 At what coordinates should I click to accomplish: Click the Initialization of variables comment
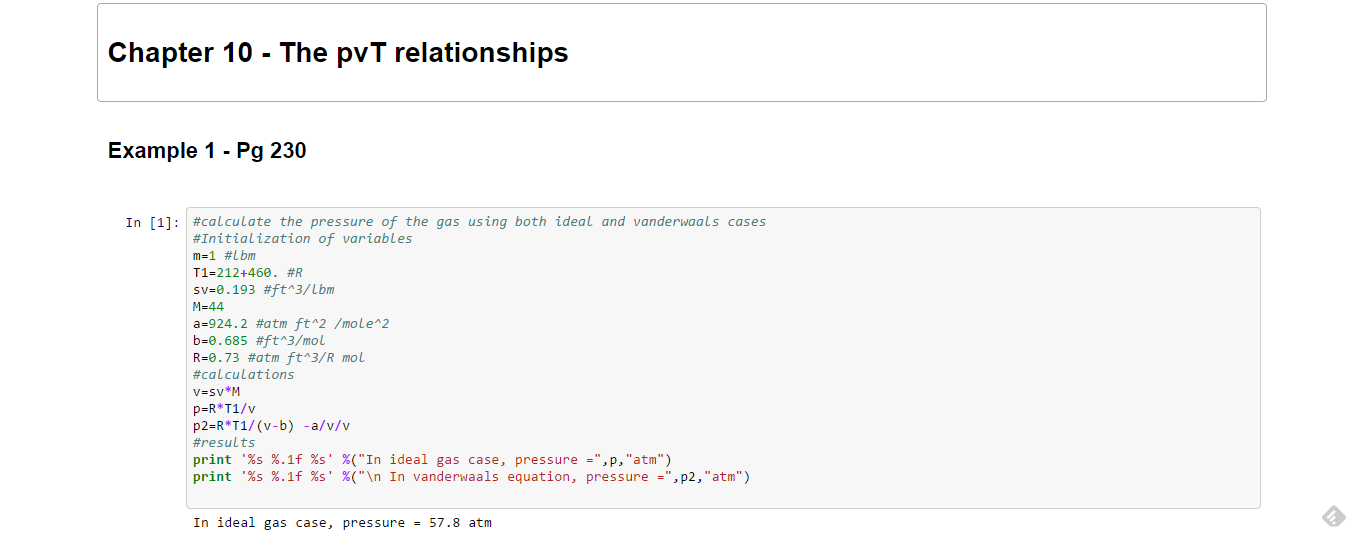click(x=302, y=239)
